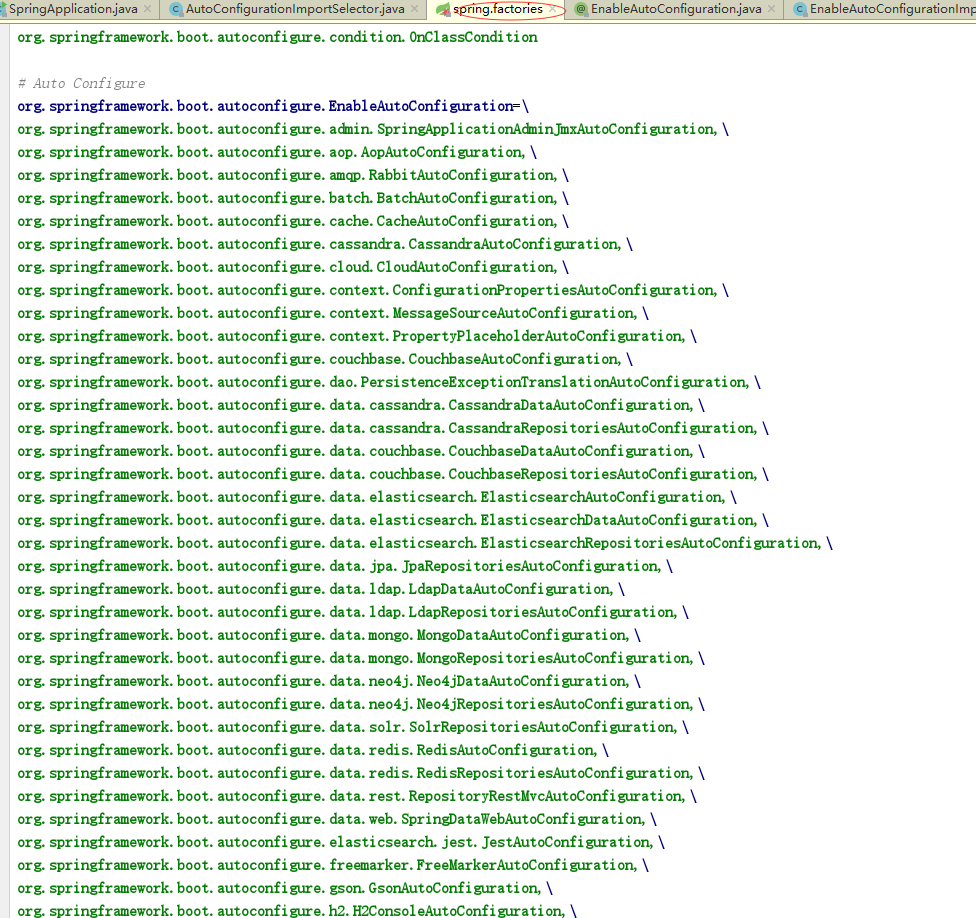Viewport: 976px width, 918px height.
Task: Close the SpringApplication.java tab
Action: [148, 9]
